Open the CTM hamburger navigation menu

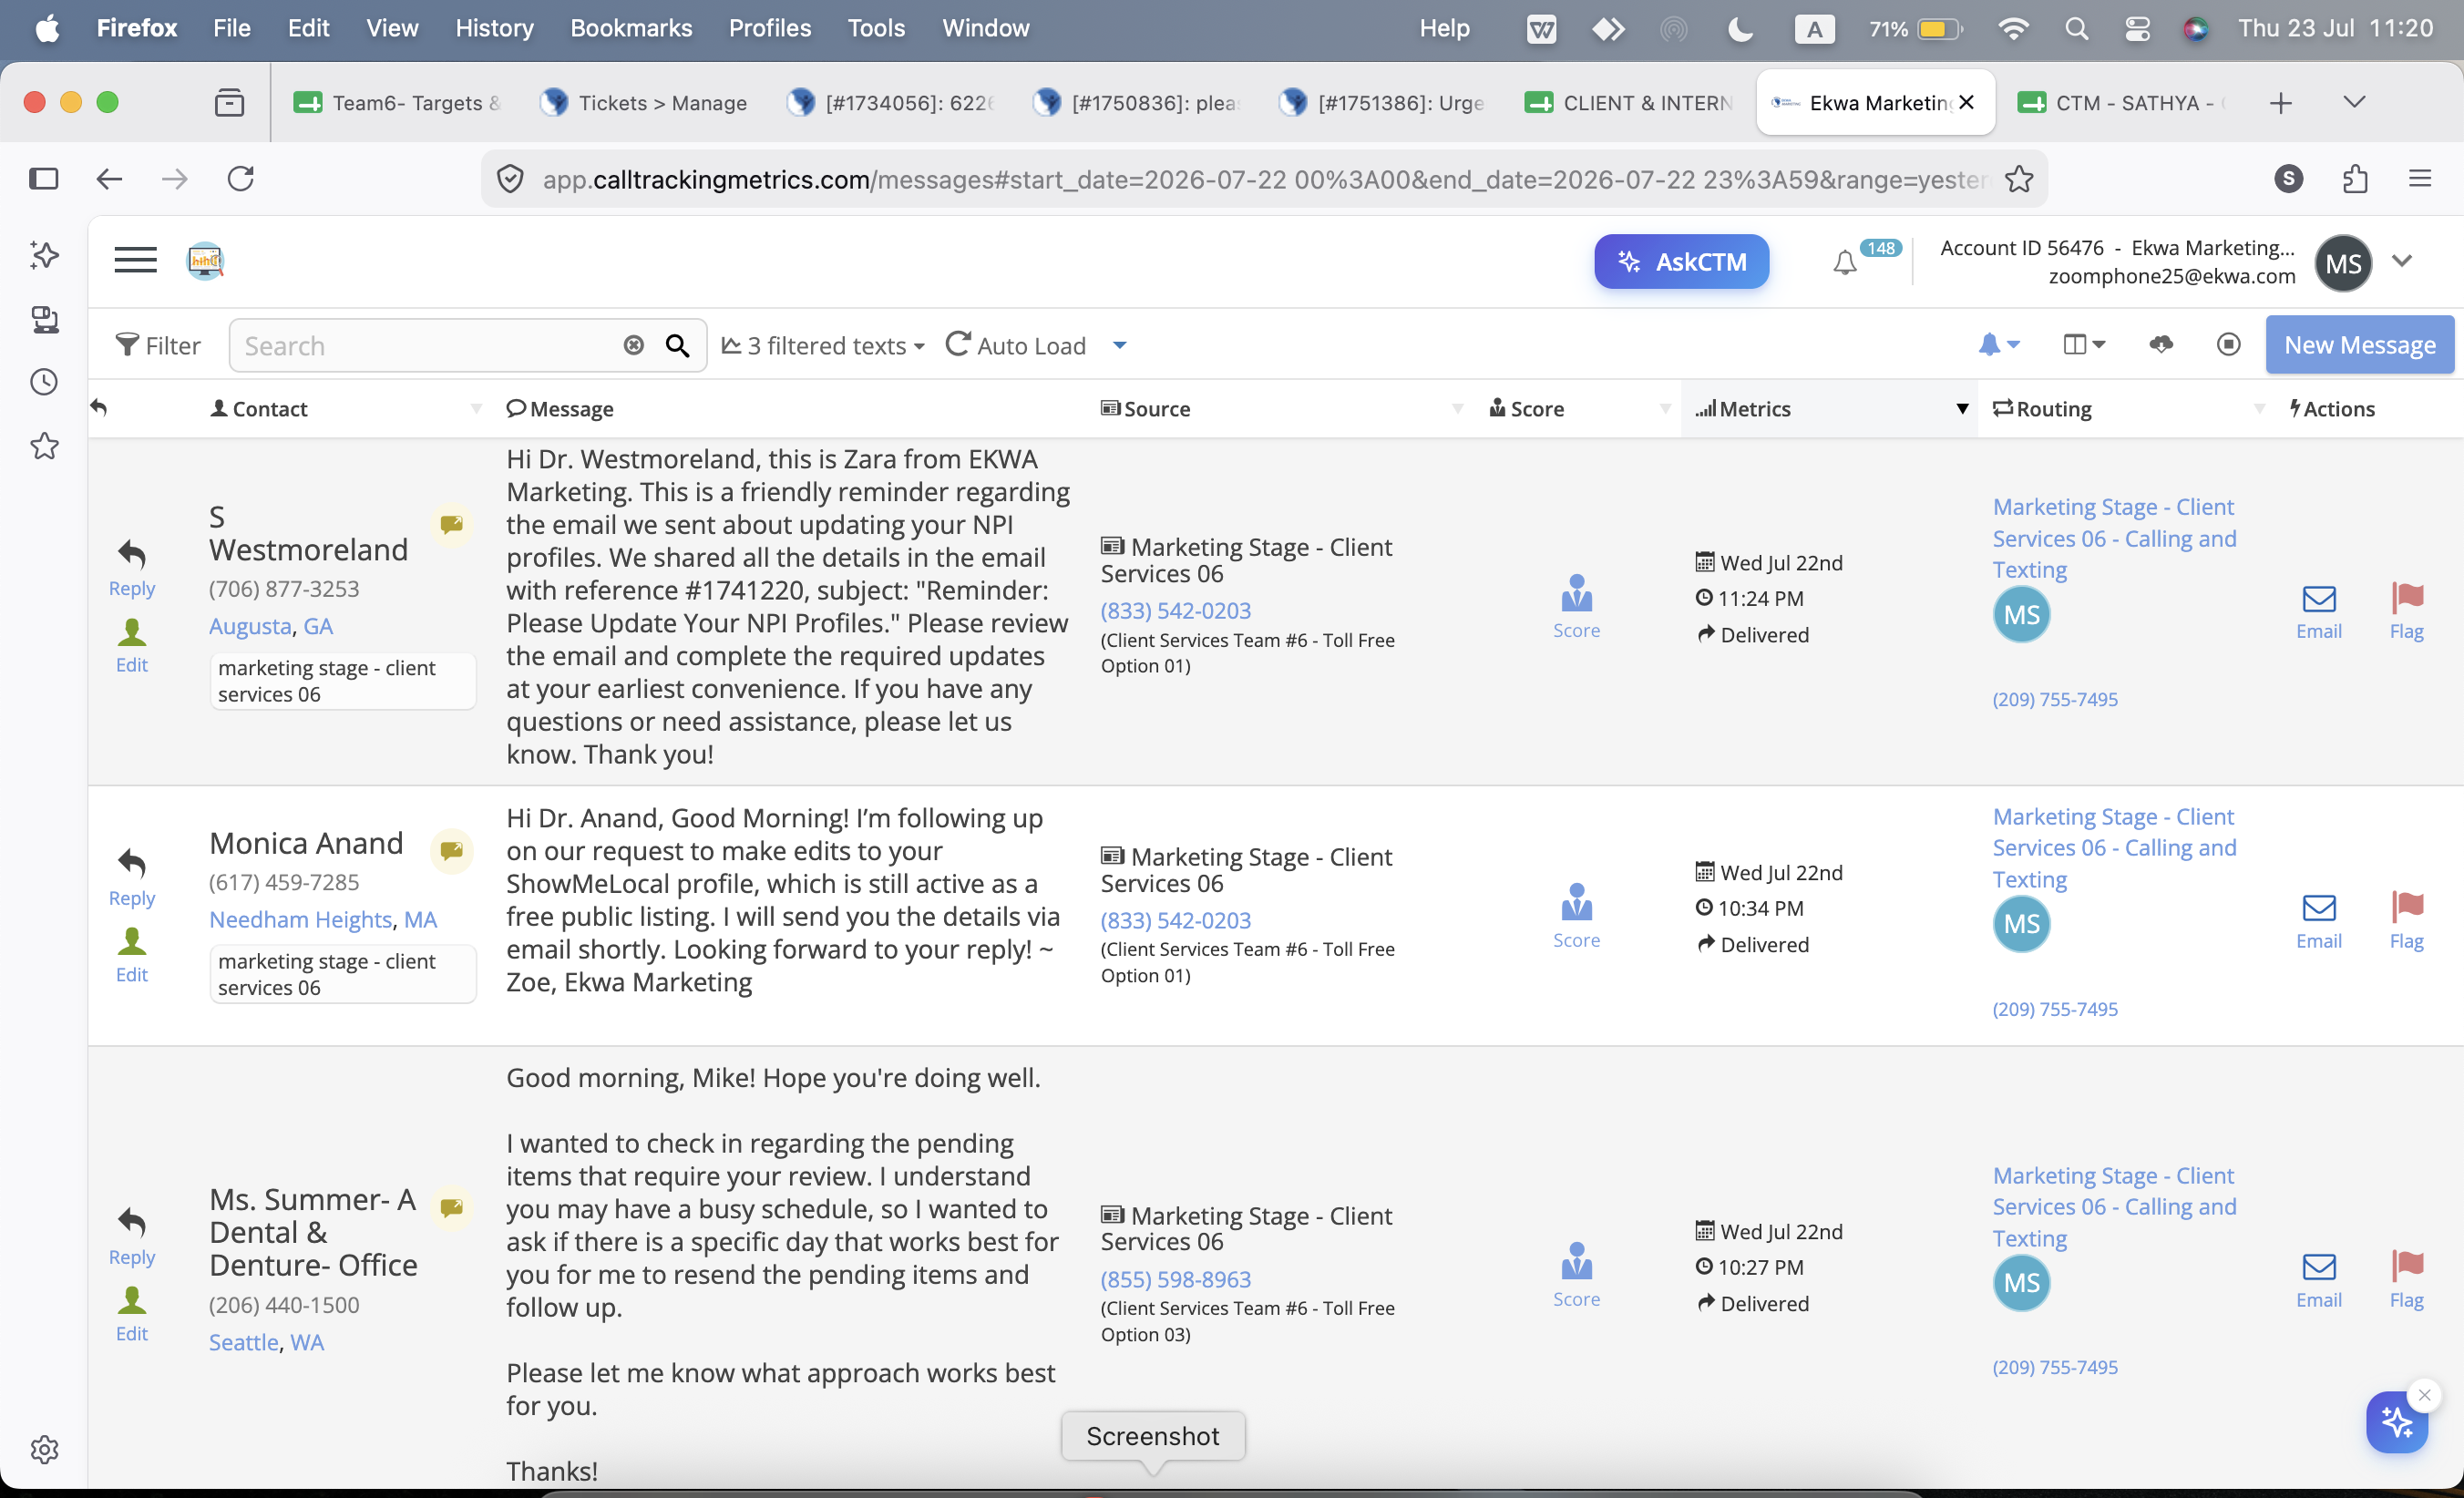(x=135, y=260)
